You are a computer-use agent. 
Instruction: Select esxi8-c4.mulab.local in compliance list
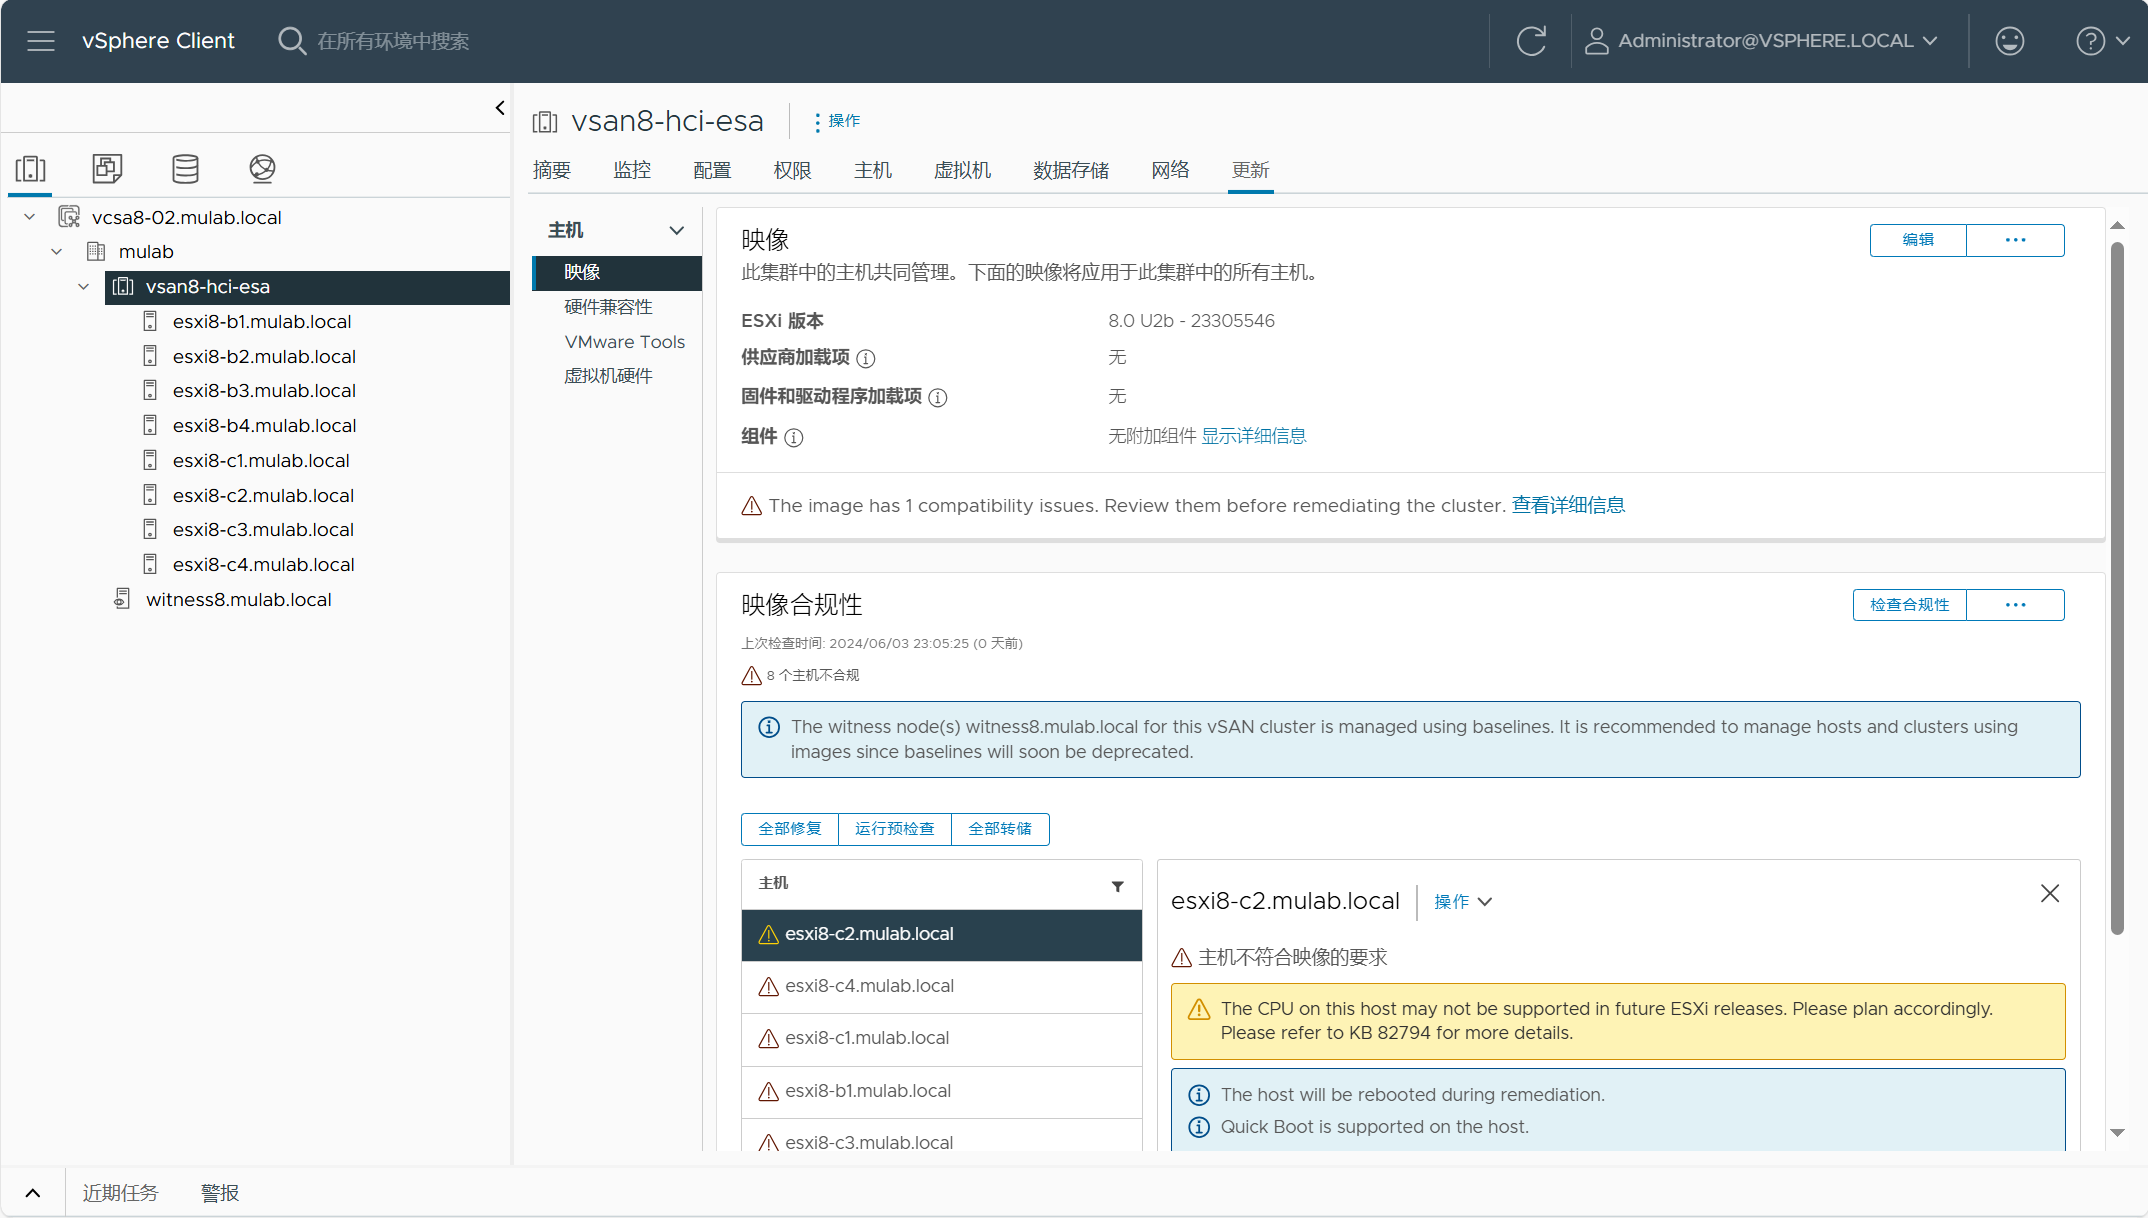(x=941, y=987)
